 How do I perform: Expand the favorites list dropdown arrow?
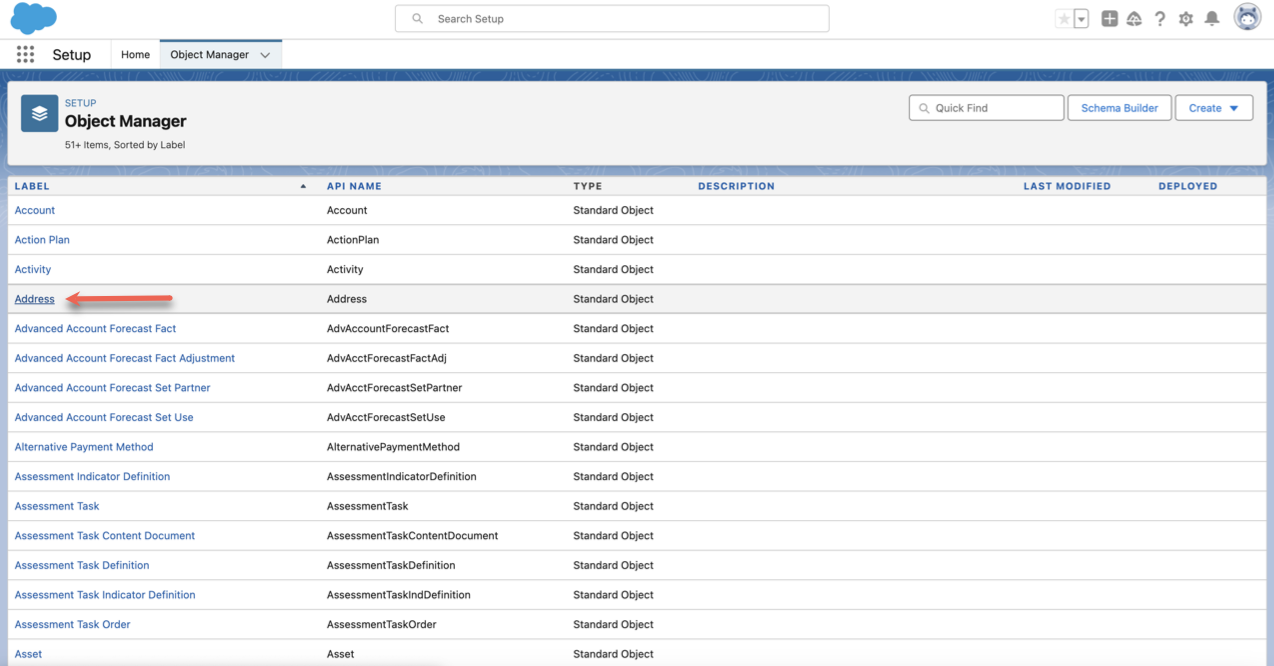(1081, 19)
